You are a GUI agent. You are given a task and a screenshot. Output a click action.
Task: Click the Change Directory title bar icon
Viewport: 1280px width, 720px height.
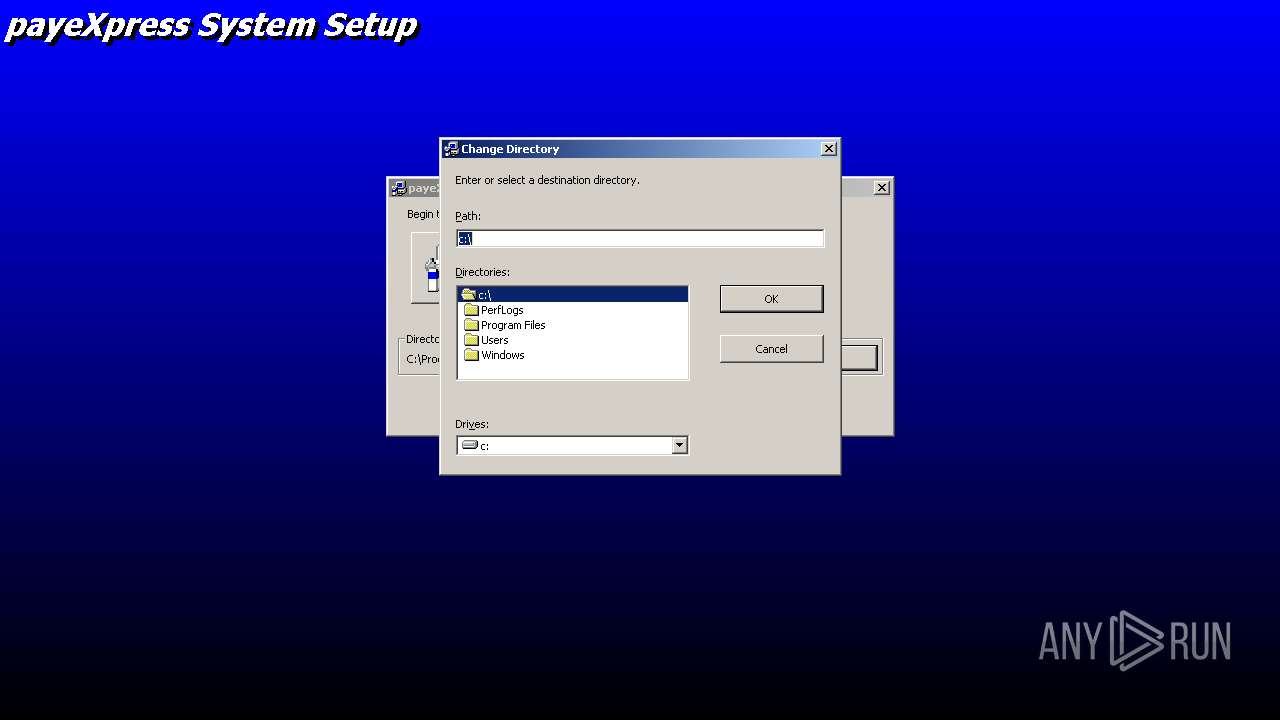(451, 149)
